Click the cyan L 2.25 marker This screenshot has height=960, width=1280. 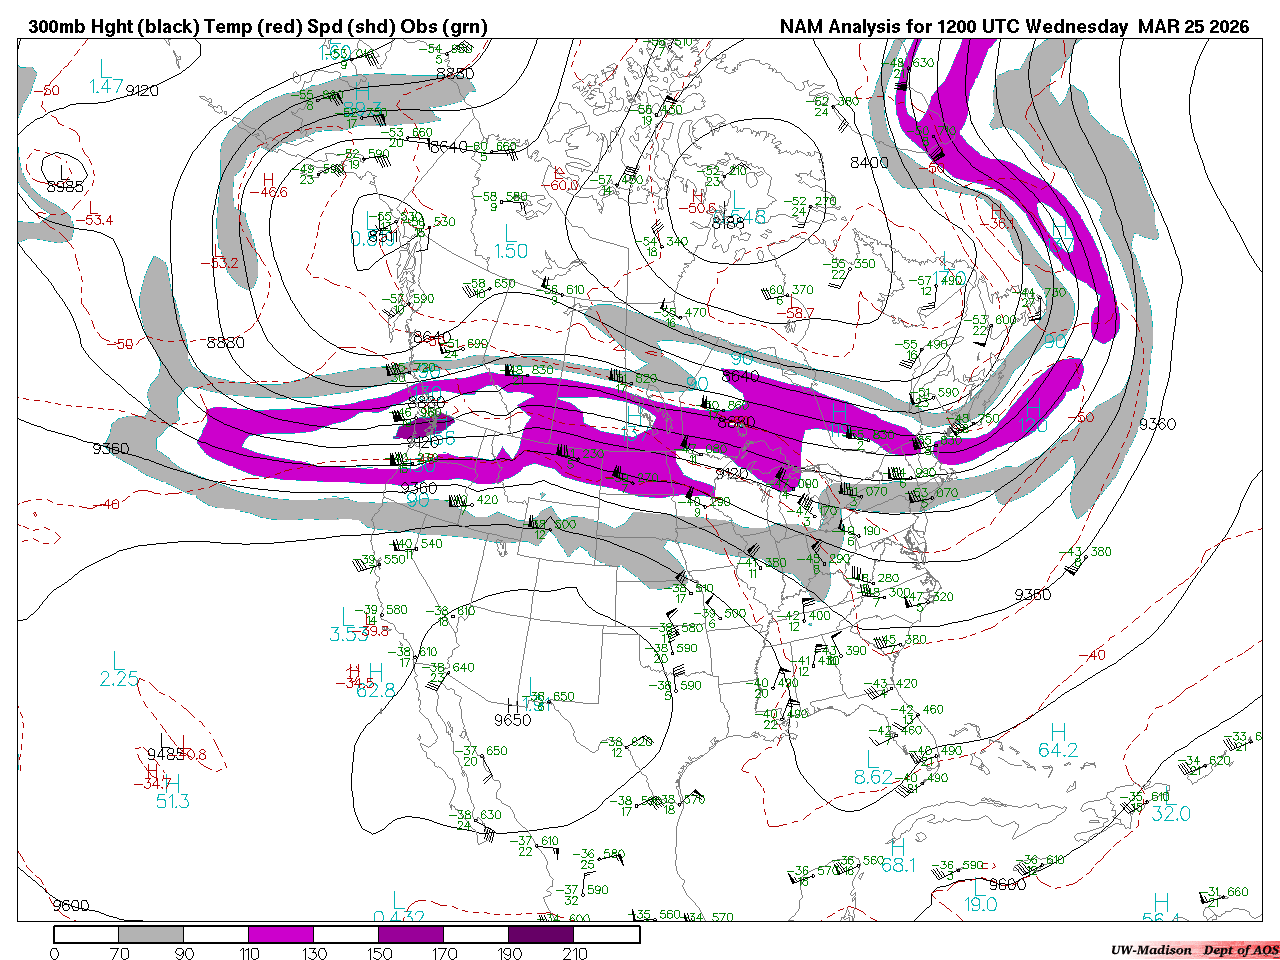pyautogui.click(x=118, y=670)
